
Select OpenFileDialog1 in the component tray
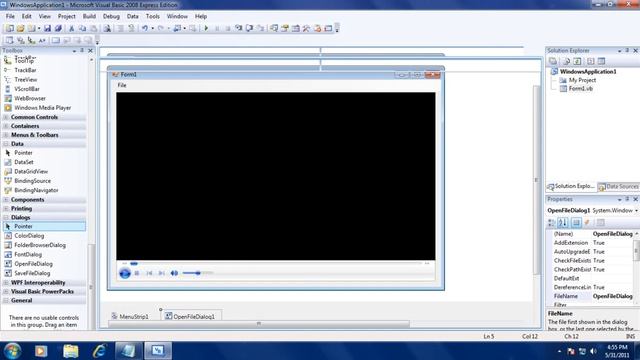tap(190, 316)
